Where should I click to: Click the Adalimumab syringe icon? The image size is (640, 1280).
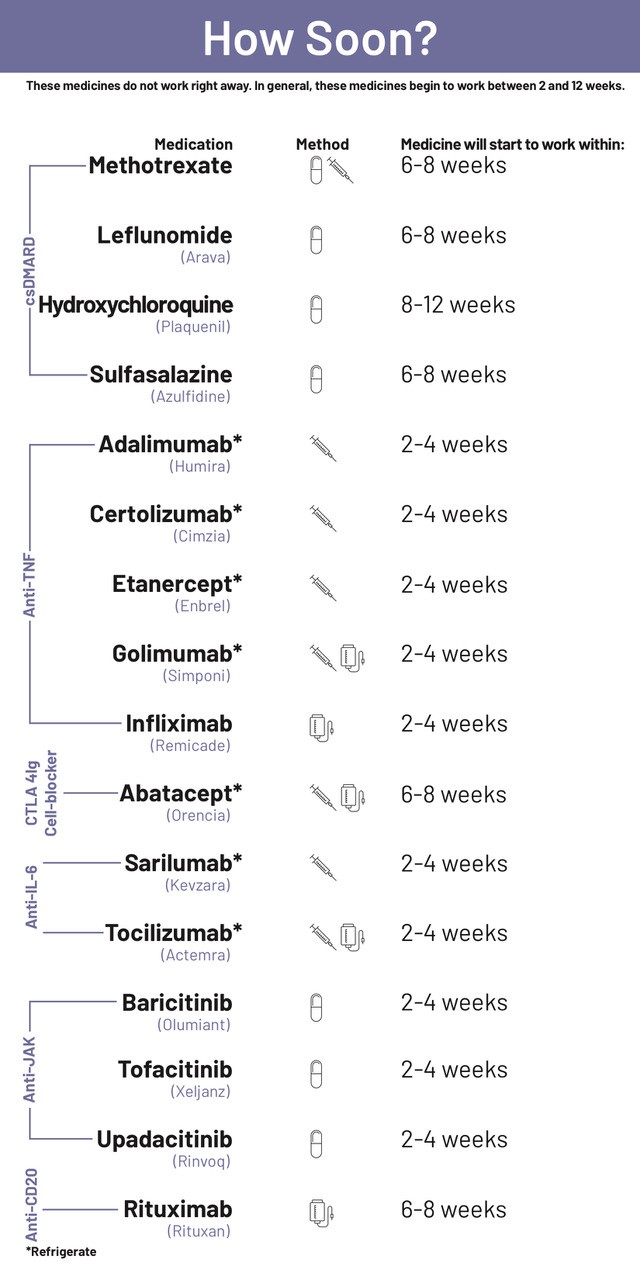pos(323,448)
